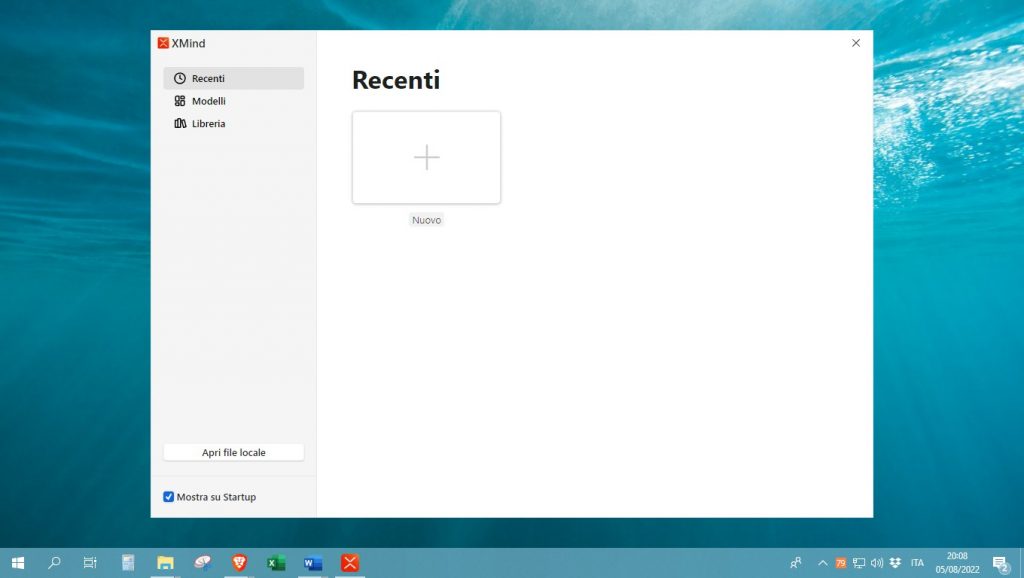Expand hidden system tray icons chevron
This screenshot has height=578, width=1024.
tap(822, 563)
